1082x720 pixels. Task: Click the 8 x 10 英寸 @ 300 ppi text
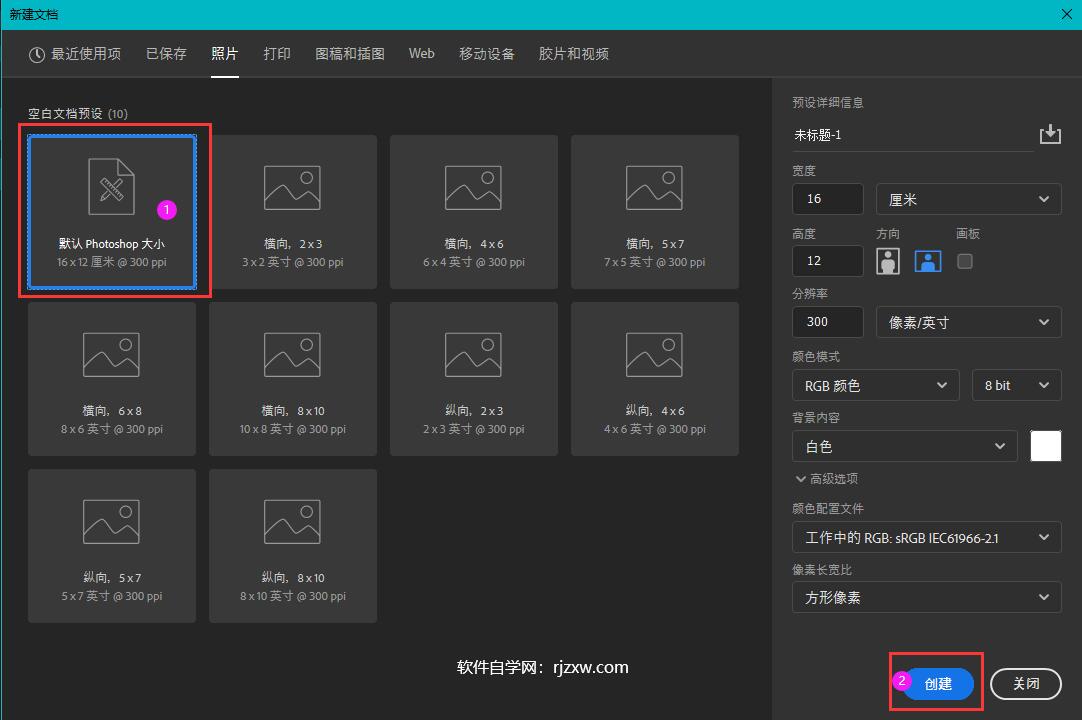(293, 596)
